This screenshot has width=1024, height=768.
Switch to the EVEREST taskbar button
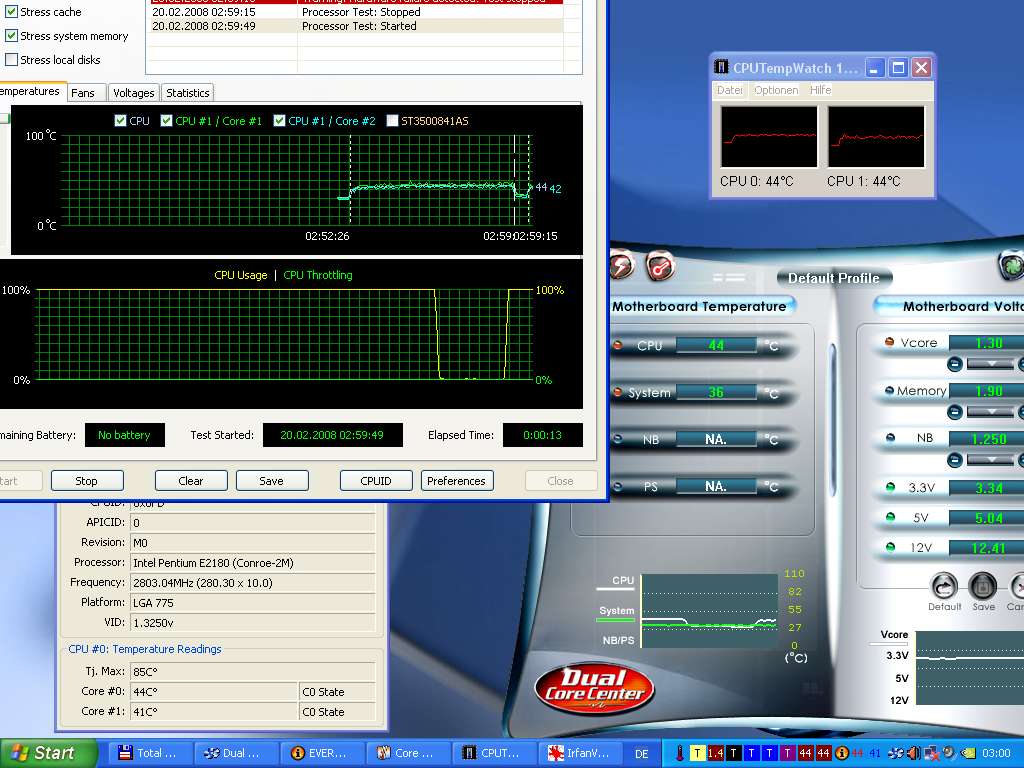click(x=322, y=753)
